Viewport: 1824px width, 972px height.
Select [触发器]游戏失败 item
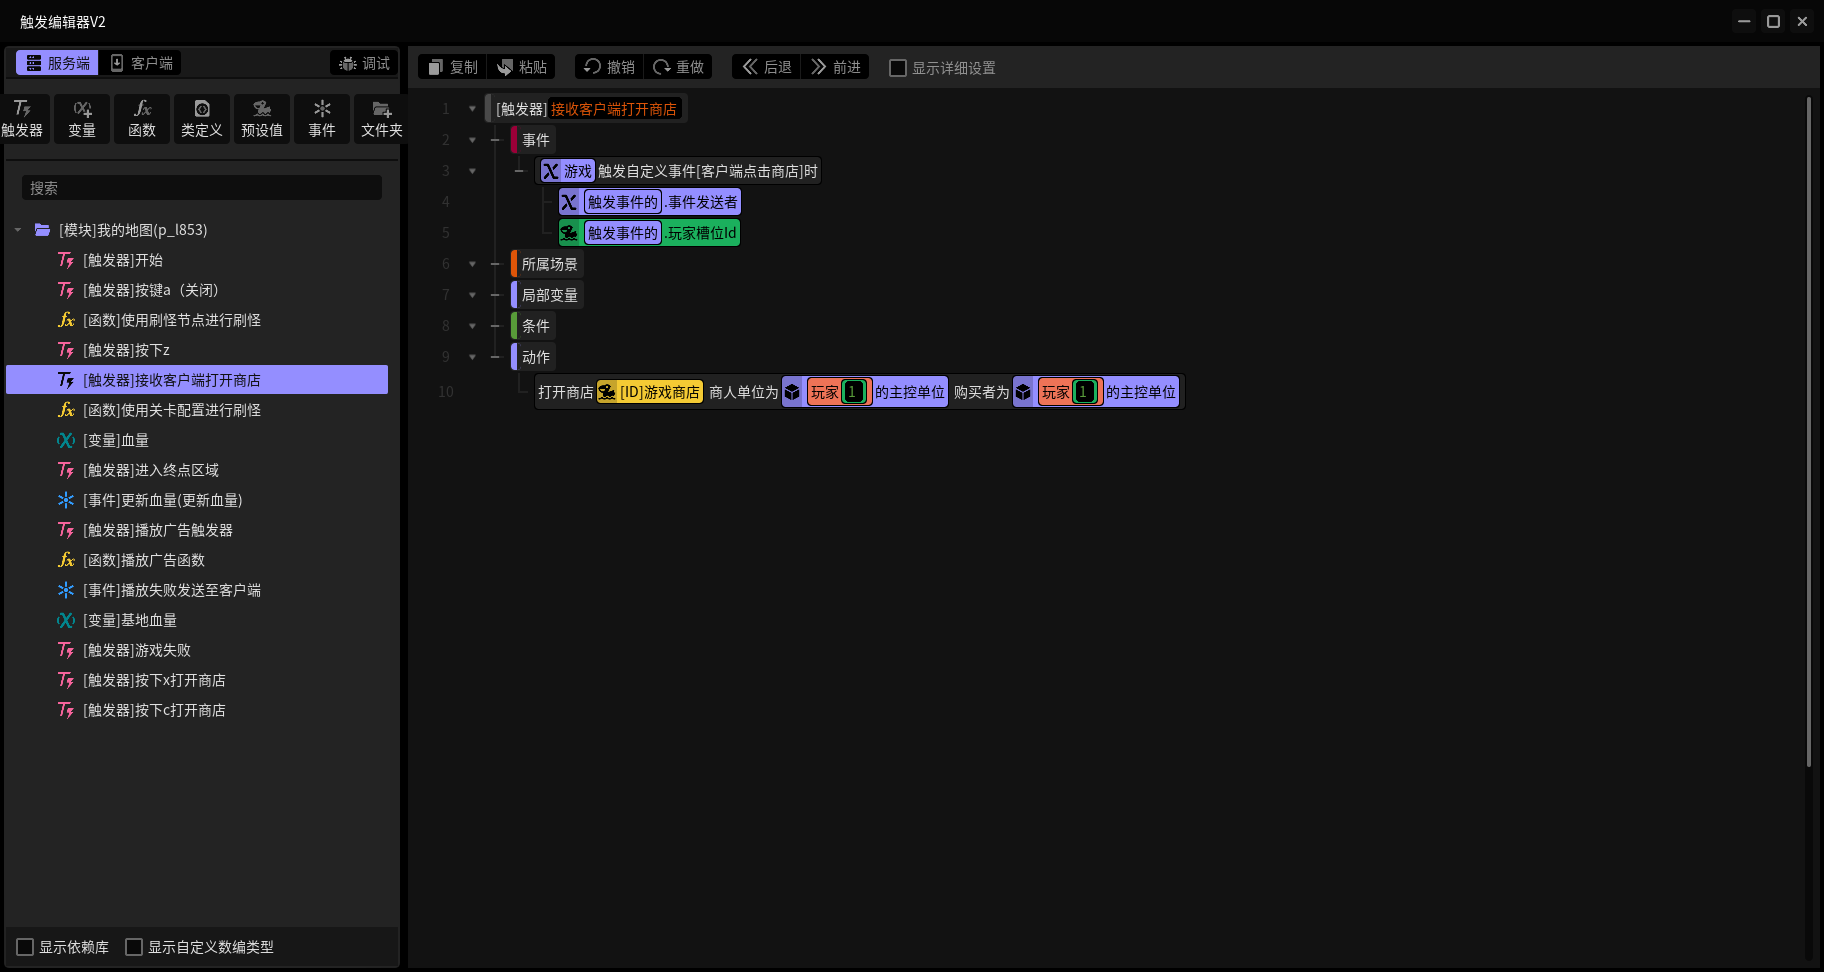point(197,650)
